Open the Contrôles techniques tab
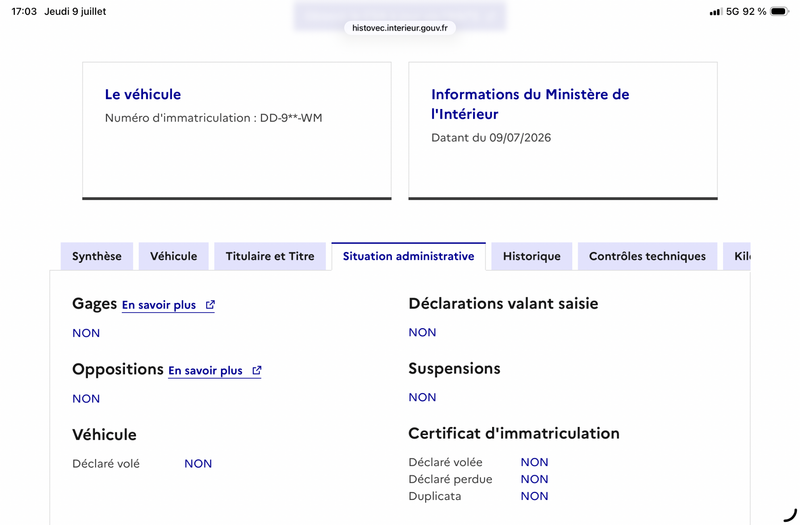This screenshot has width=800, height=525. tap(647, 256)
